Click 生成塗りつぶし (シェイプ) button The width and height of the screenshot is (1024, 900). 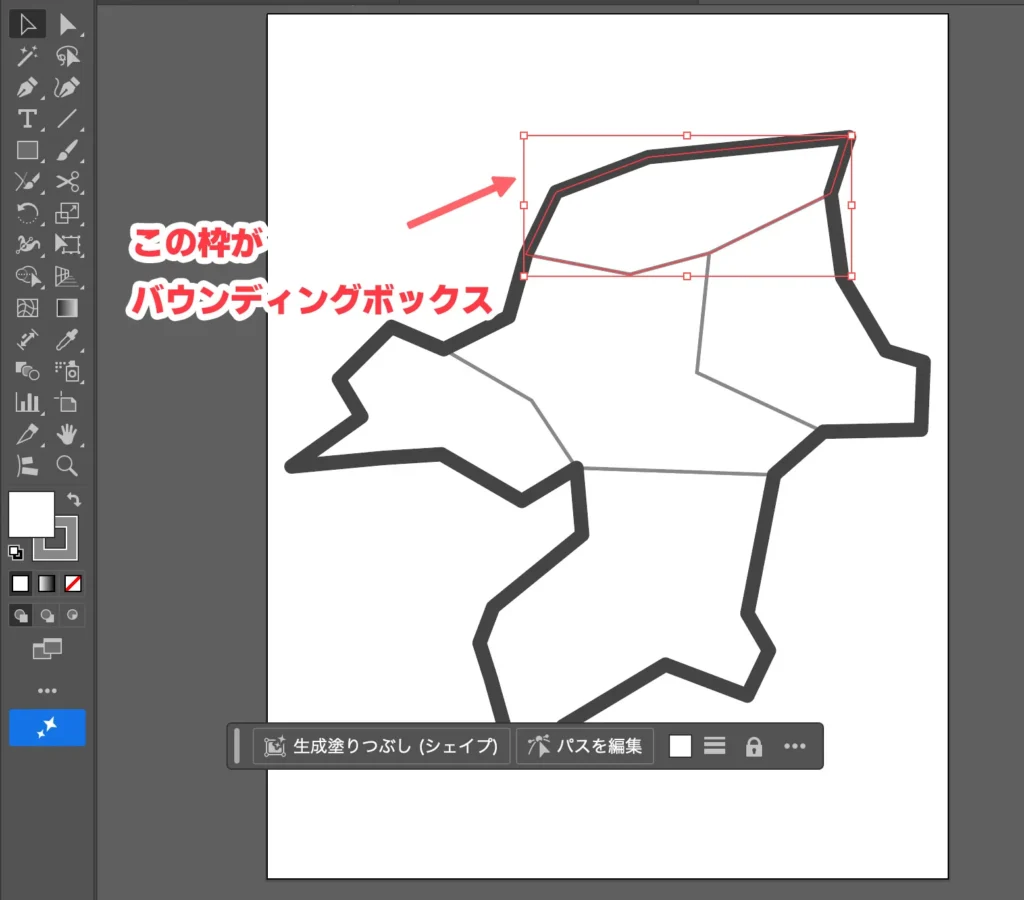(382, 746)
